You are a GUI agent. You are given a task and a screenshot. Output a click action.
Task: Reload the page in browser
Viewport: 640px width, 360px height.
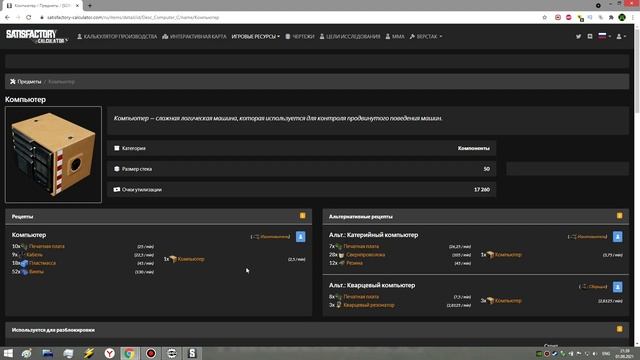(x=29, y=18)
